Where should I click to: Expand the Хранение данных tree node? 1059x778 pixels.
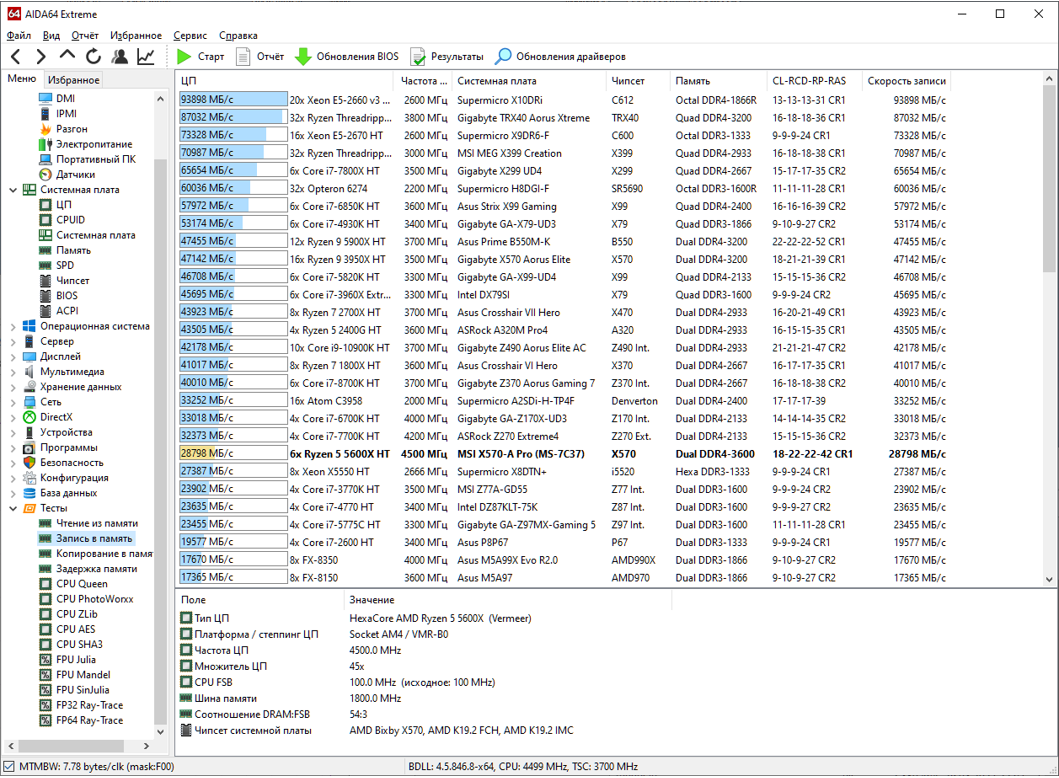(13, 388)
